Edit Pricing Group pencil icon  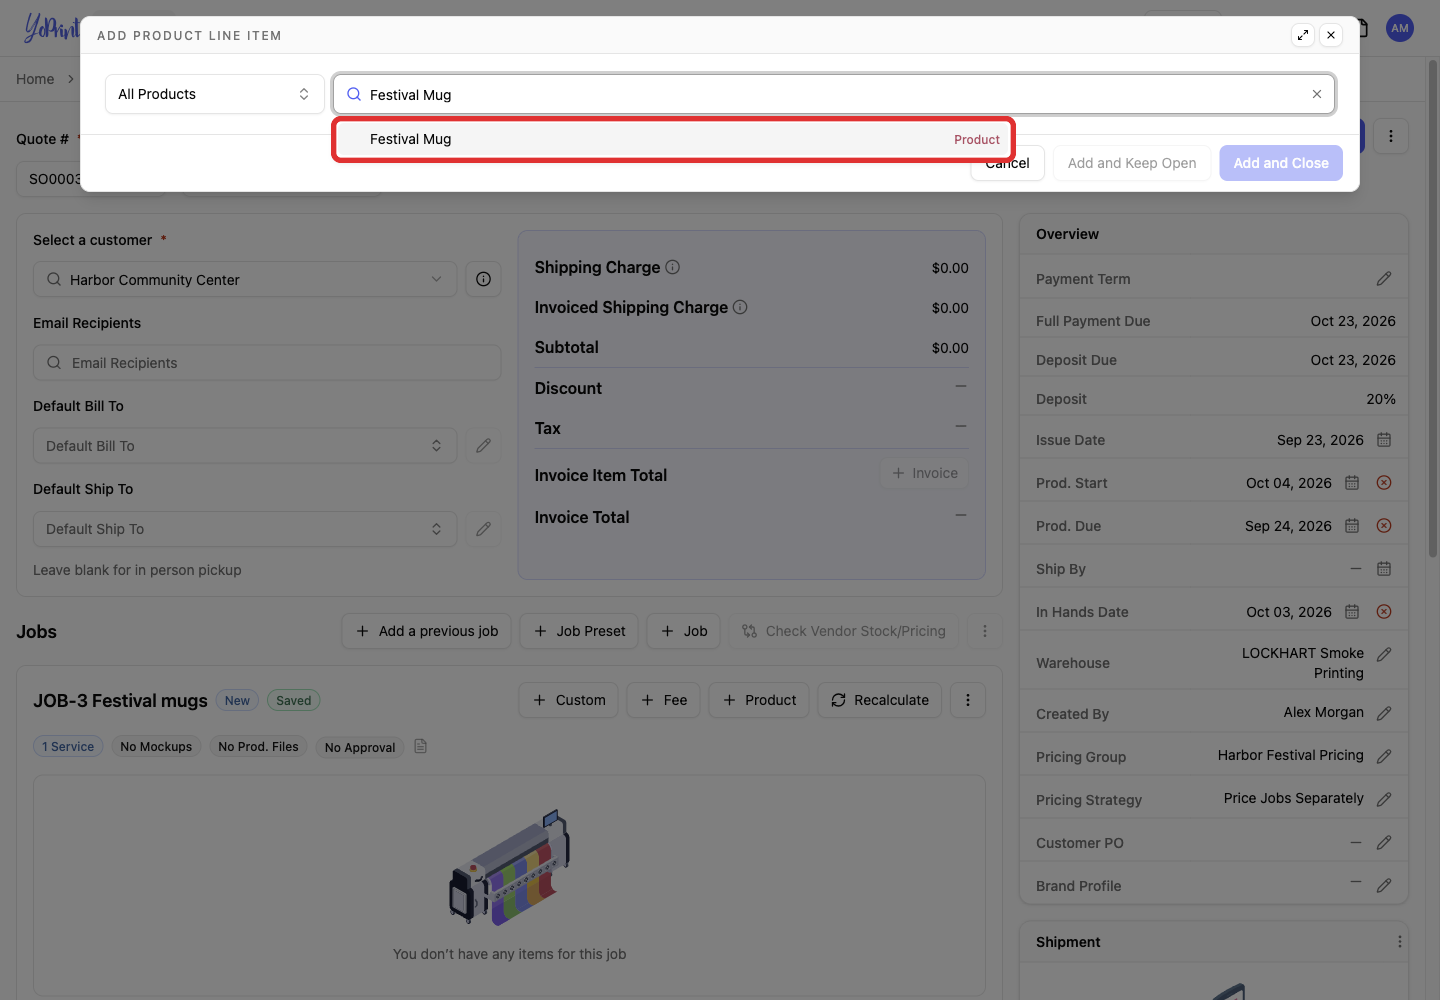(1384, 757)
